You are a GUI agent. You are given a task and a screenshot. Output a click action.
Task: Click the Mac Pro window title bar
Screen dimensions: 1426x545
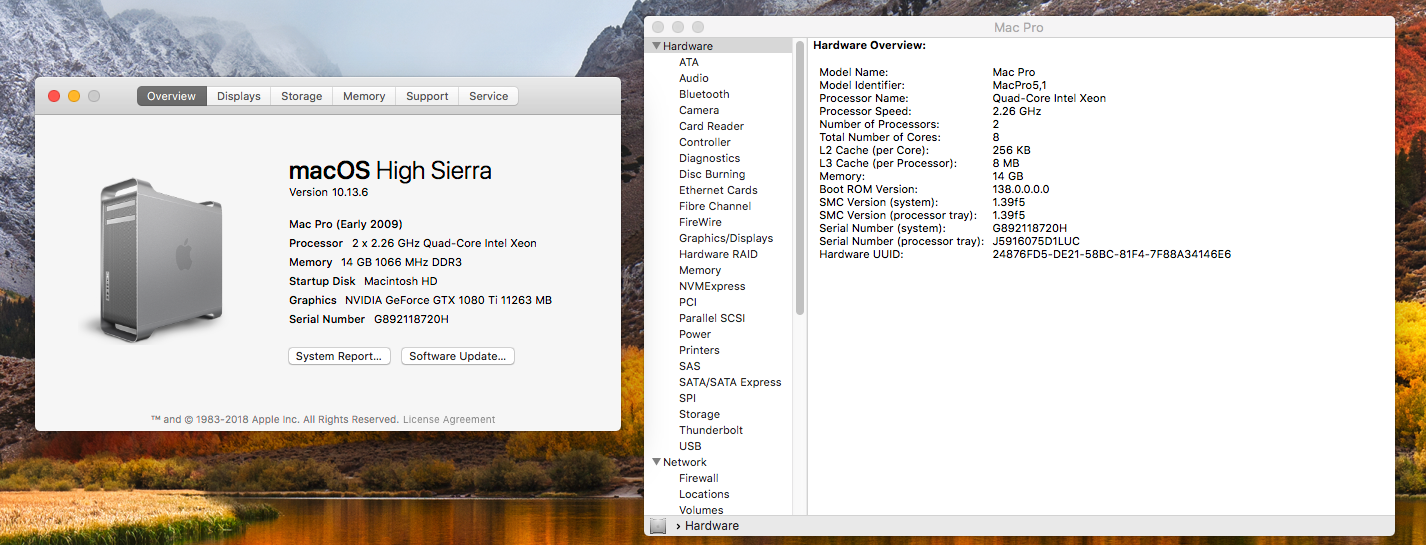(x=1019, y=27)
